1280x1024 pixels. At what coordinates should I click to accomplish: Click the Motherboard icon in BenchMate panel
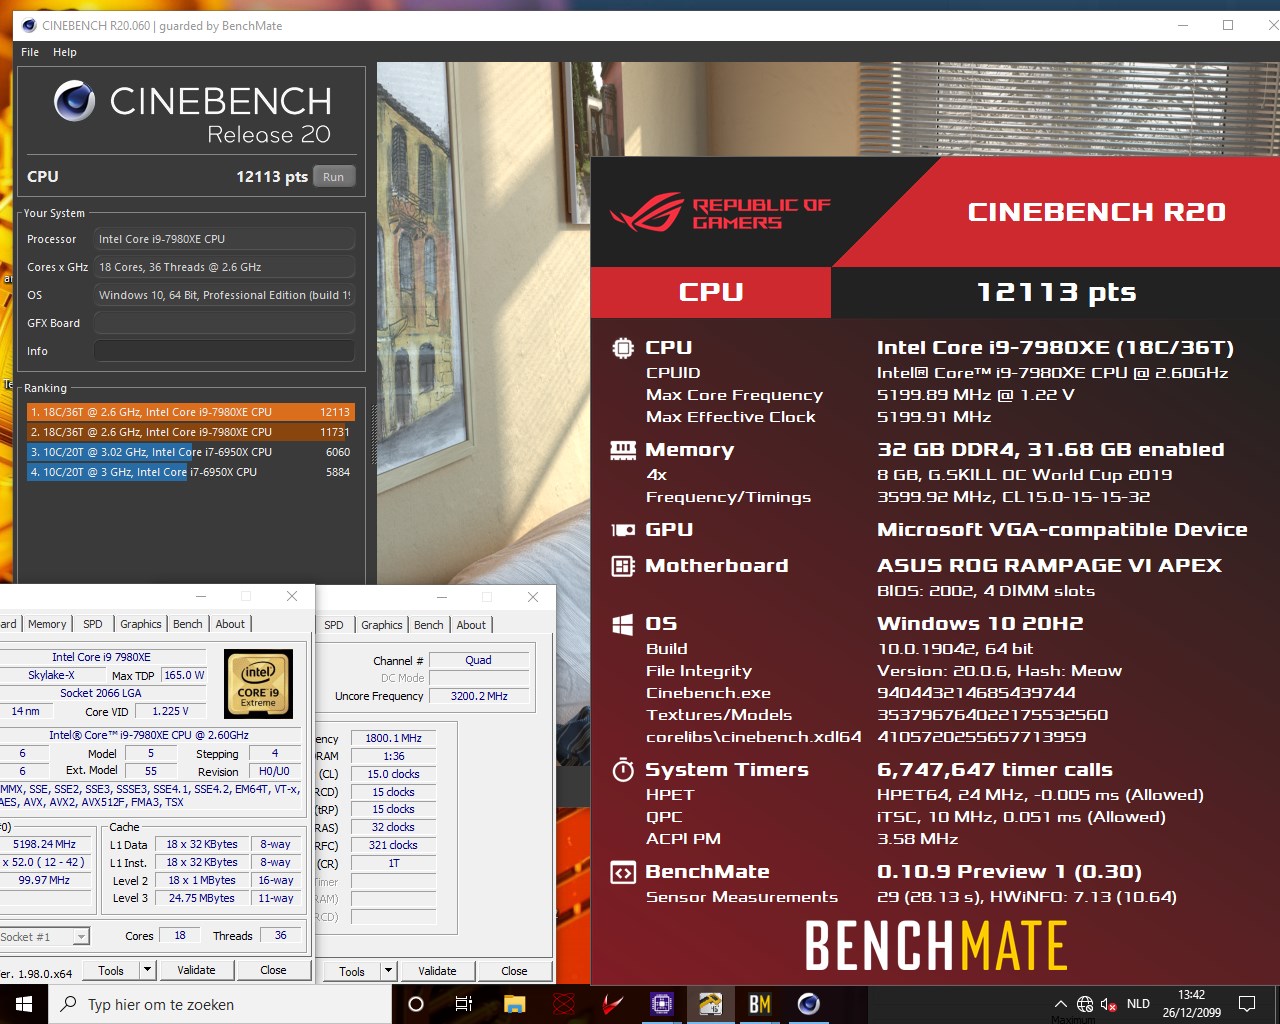click(x=623, y=566)
